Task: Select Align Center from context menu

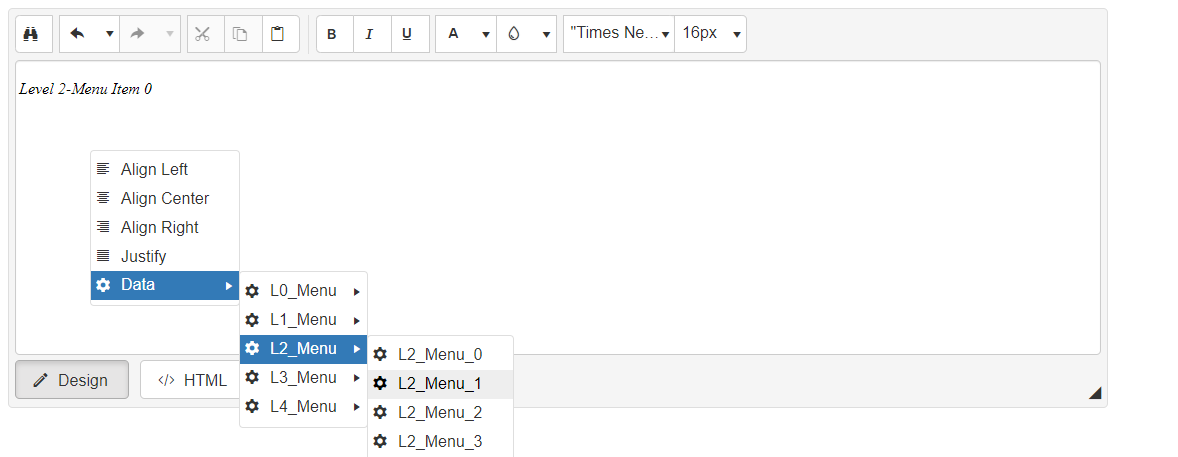Action: point(165,198)
